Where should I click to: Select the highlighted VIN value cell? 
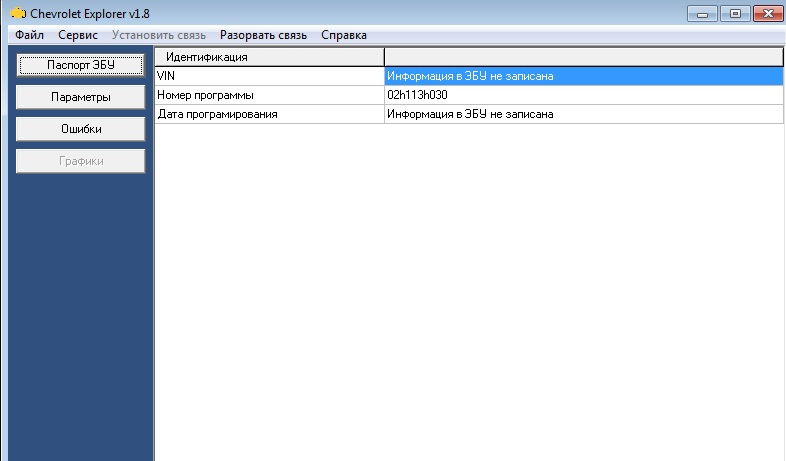[x=583, y=76]
